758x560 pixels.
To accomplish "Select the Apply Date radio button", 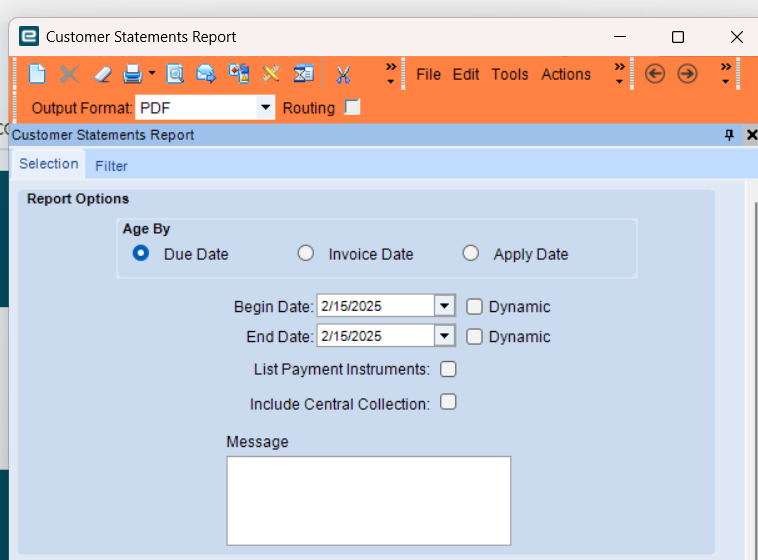I will click(x=470, y=253).
